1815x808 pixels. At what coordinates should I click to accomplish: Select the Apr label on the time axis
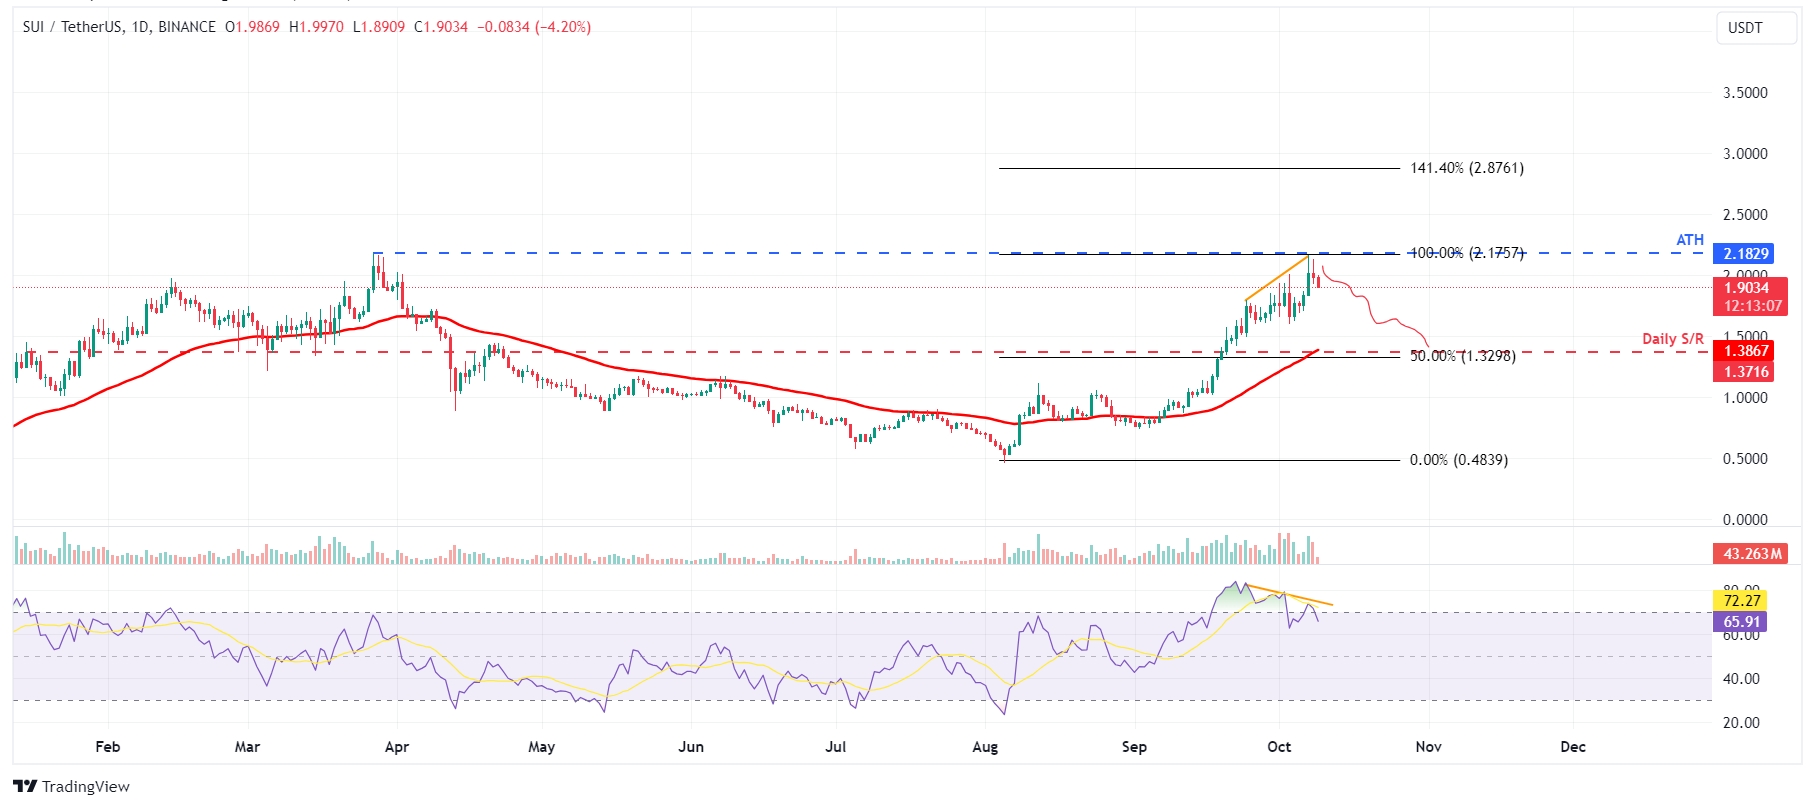pyautogui.click(x=397, y=747)
